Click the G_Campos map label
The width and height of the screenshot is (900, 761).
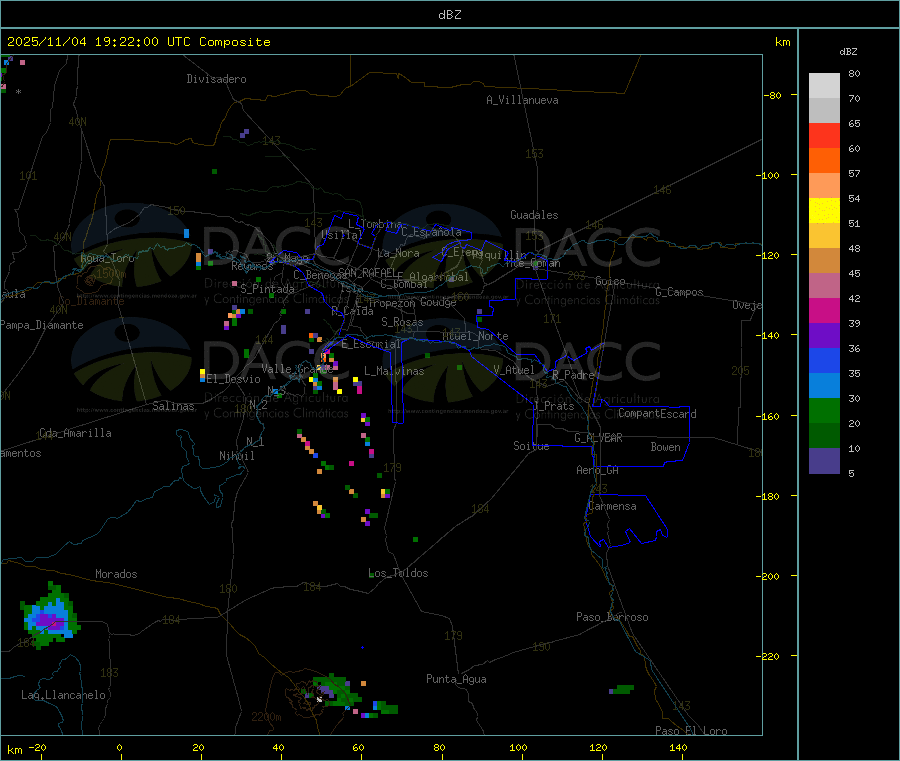pyautogui.click(x=679, y=292)
